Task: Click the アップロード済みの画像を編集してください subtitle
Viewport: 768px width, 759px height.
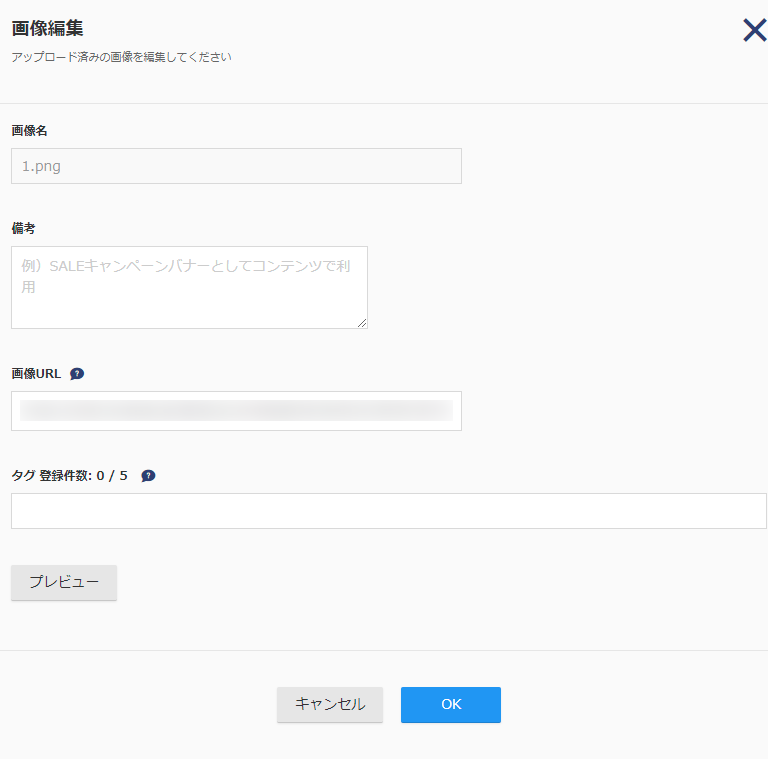Action: (x=121, y=57)
